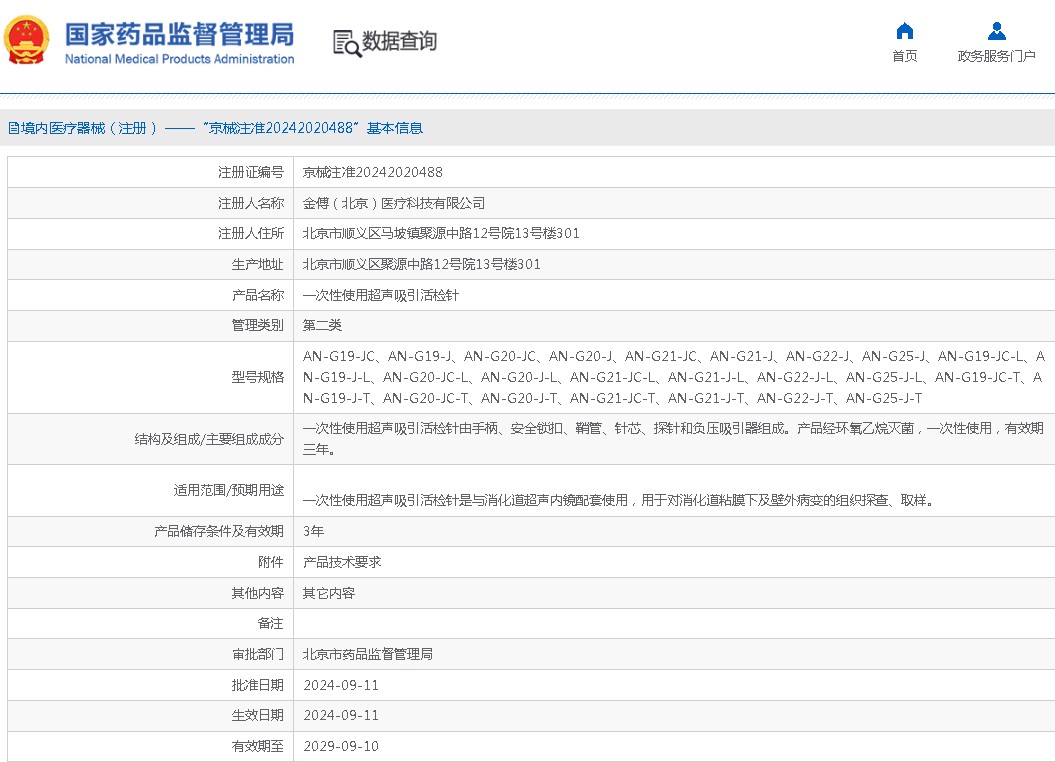This screenshot has width=1055, height=762.
Task: Click the 结构及组成 description text
Action: [673, 439]
